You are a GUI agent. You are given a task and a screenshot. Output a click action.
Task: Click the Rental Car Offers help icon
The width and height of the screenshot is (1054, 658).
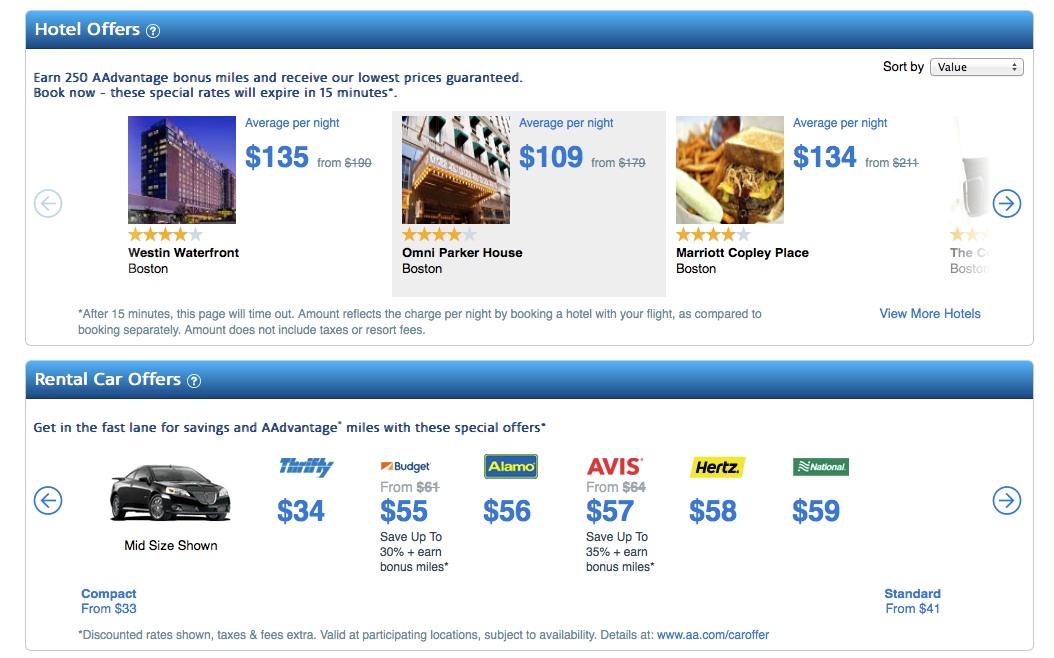click(x=194, y=381)
